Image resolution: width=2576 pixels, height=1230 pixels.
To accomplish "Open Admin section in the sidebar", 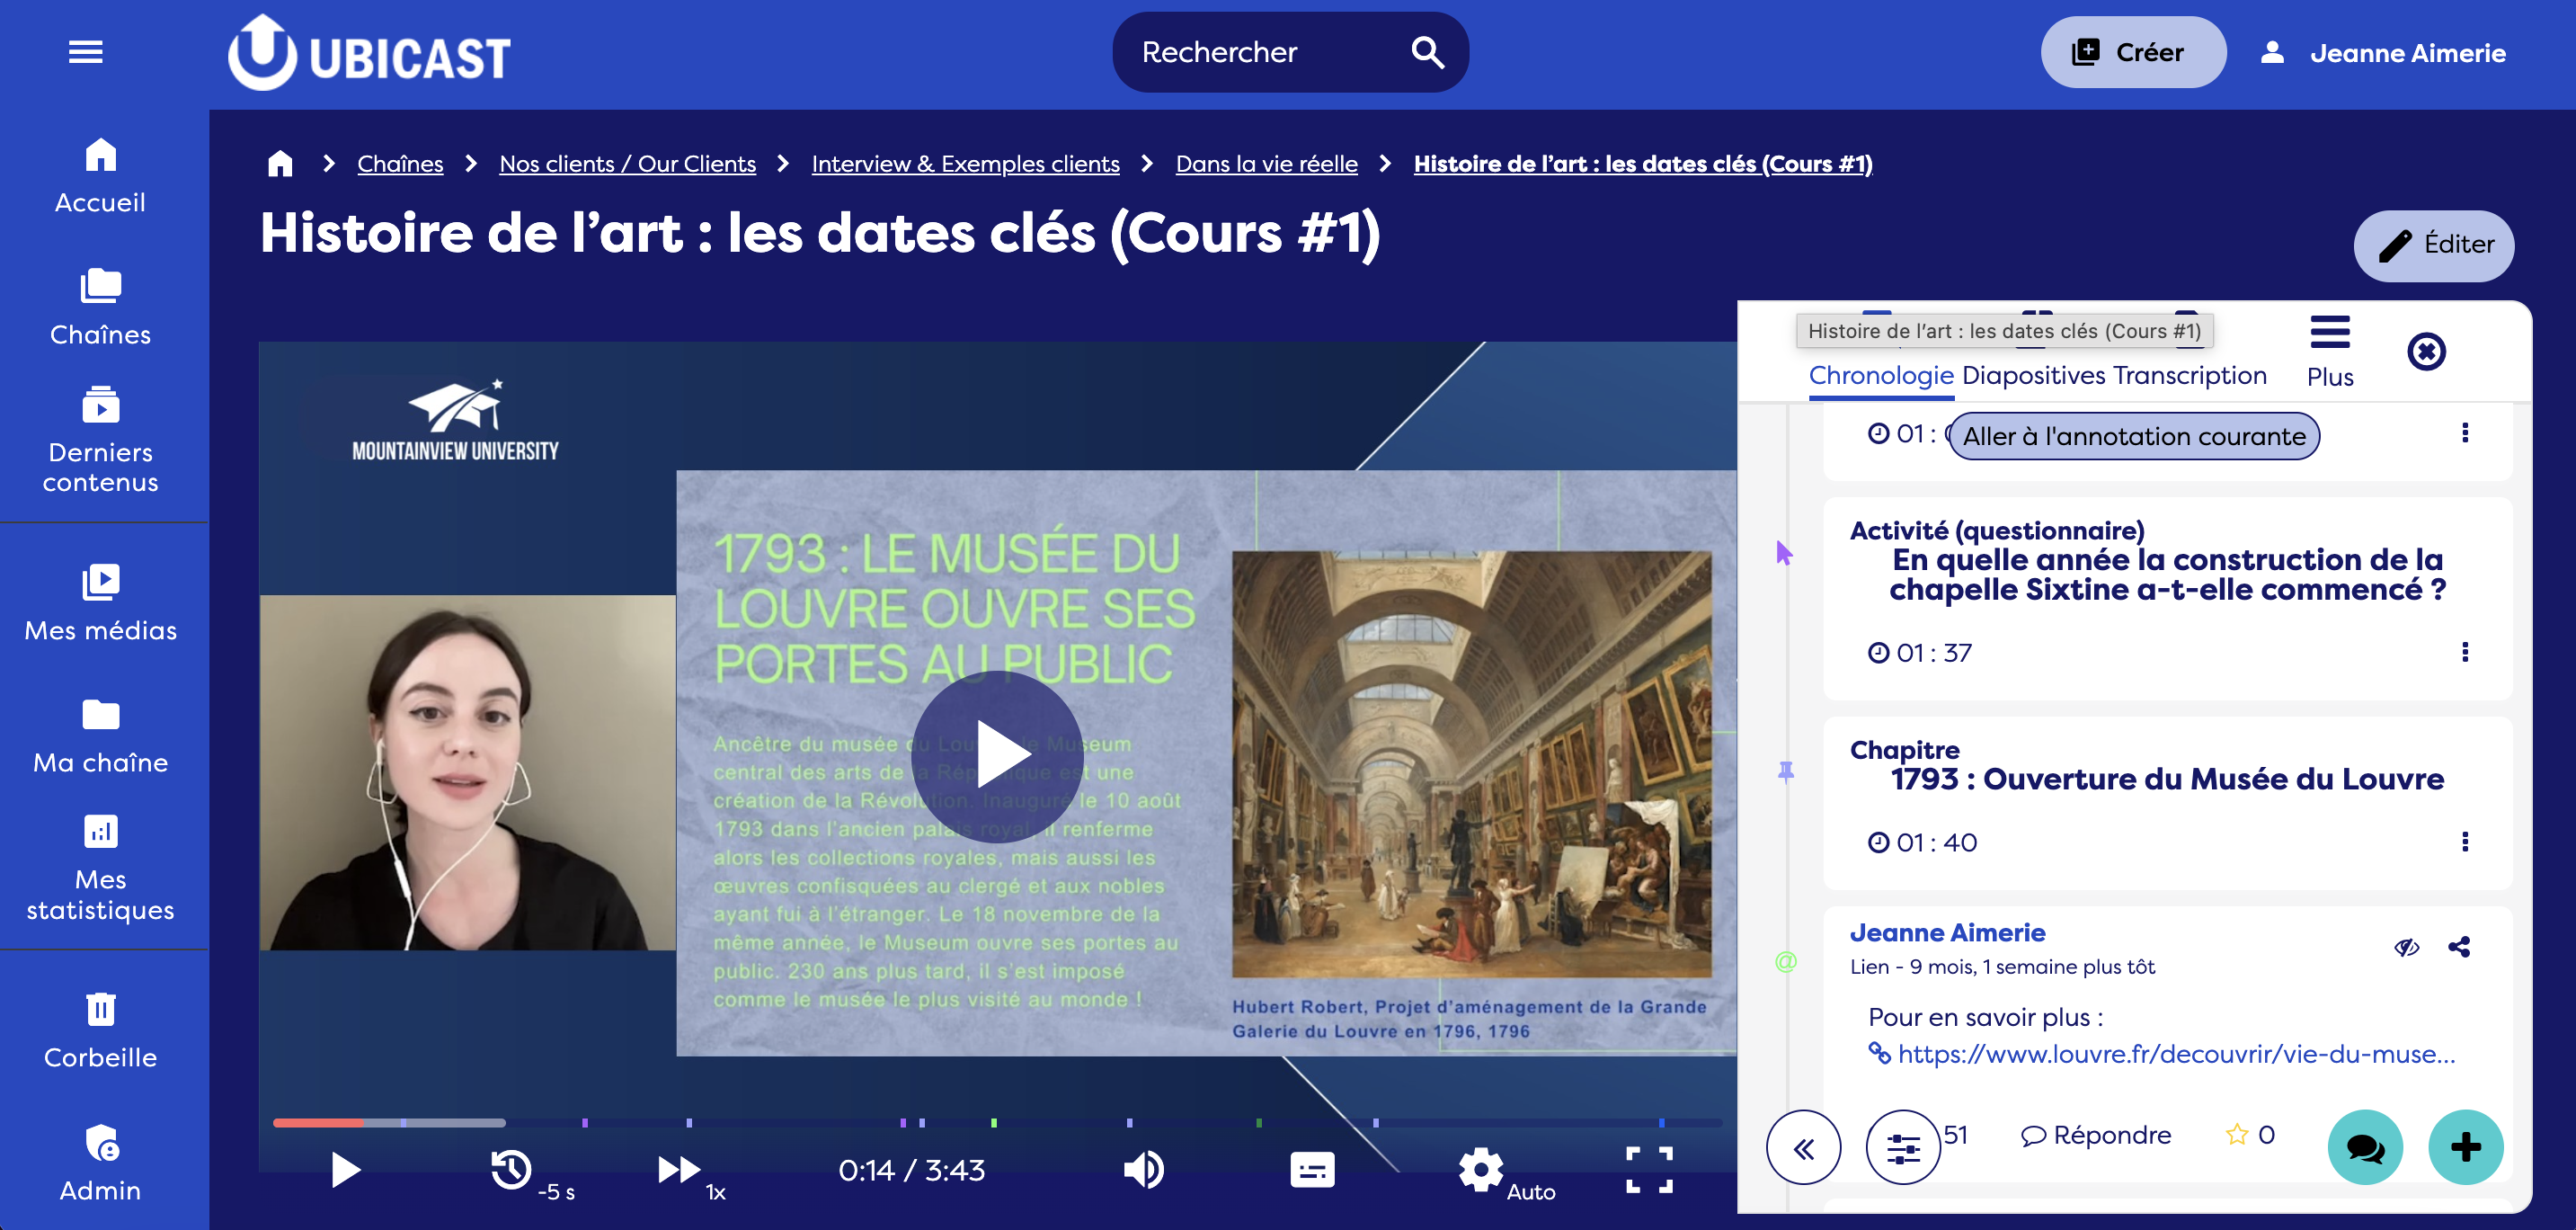I will (x=100, y=1163).
